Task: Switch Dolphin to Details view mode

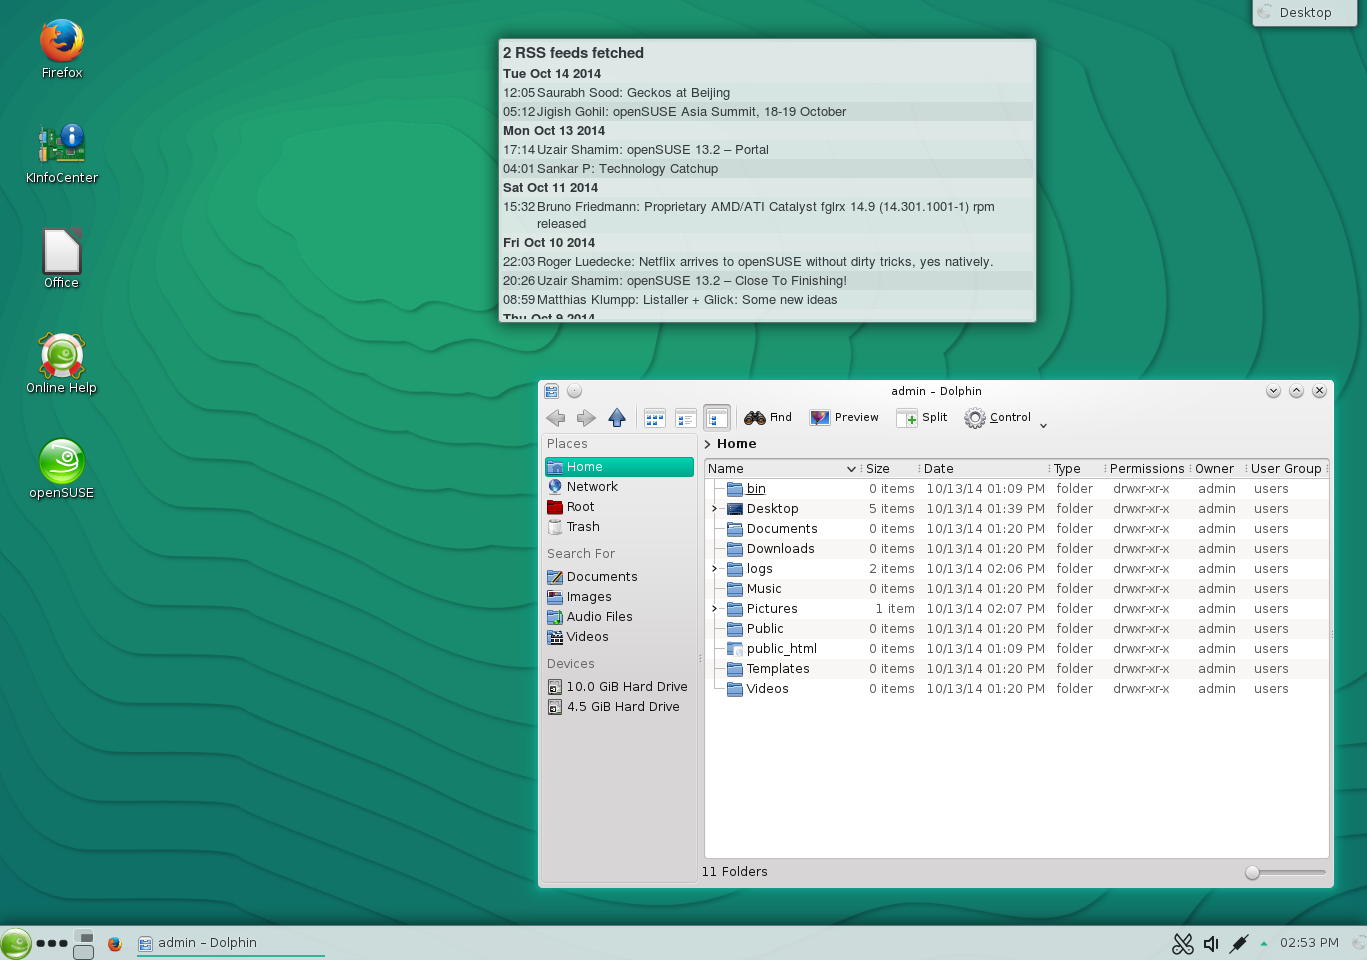Action: click(x=717, y=418)
